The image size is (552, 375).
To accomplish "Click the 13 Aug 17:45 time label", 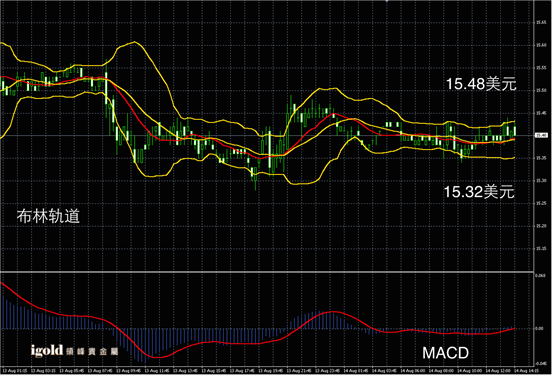I will click(x=242, y=371).
